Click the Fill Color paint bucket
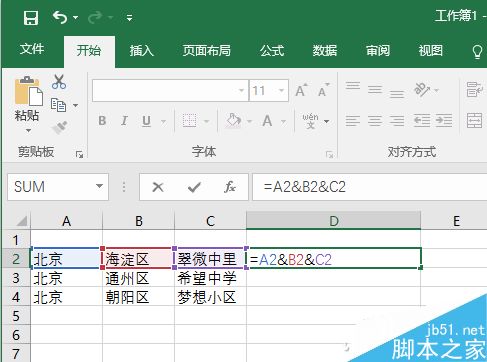The width and height of the screenshot is (487, 362). [233, 121]
